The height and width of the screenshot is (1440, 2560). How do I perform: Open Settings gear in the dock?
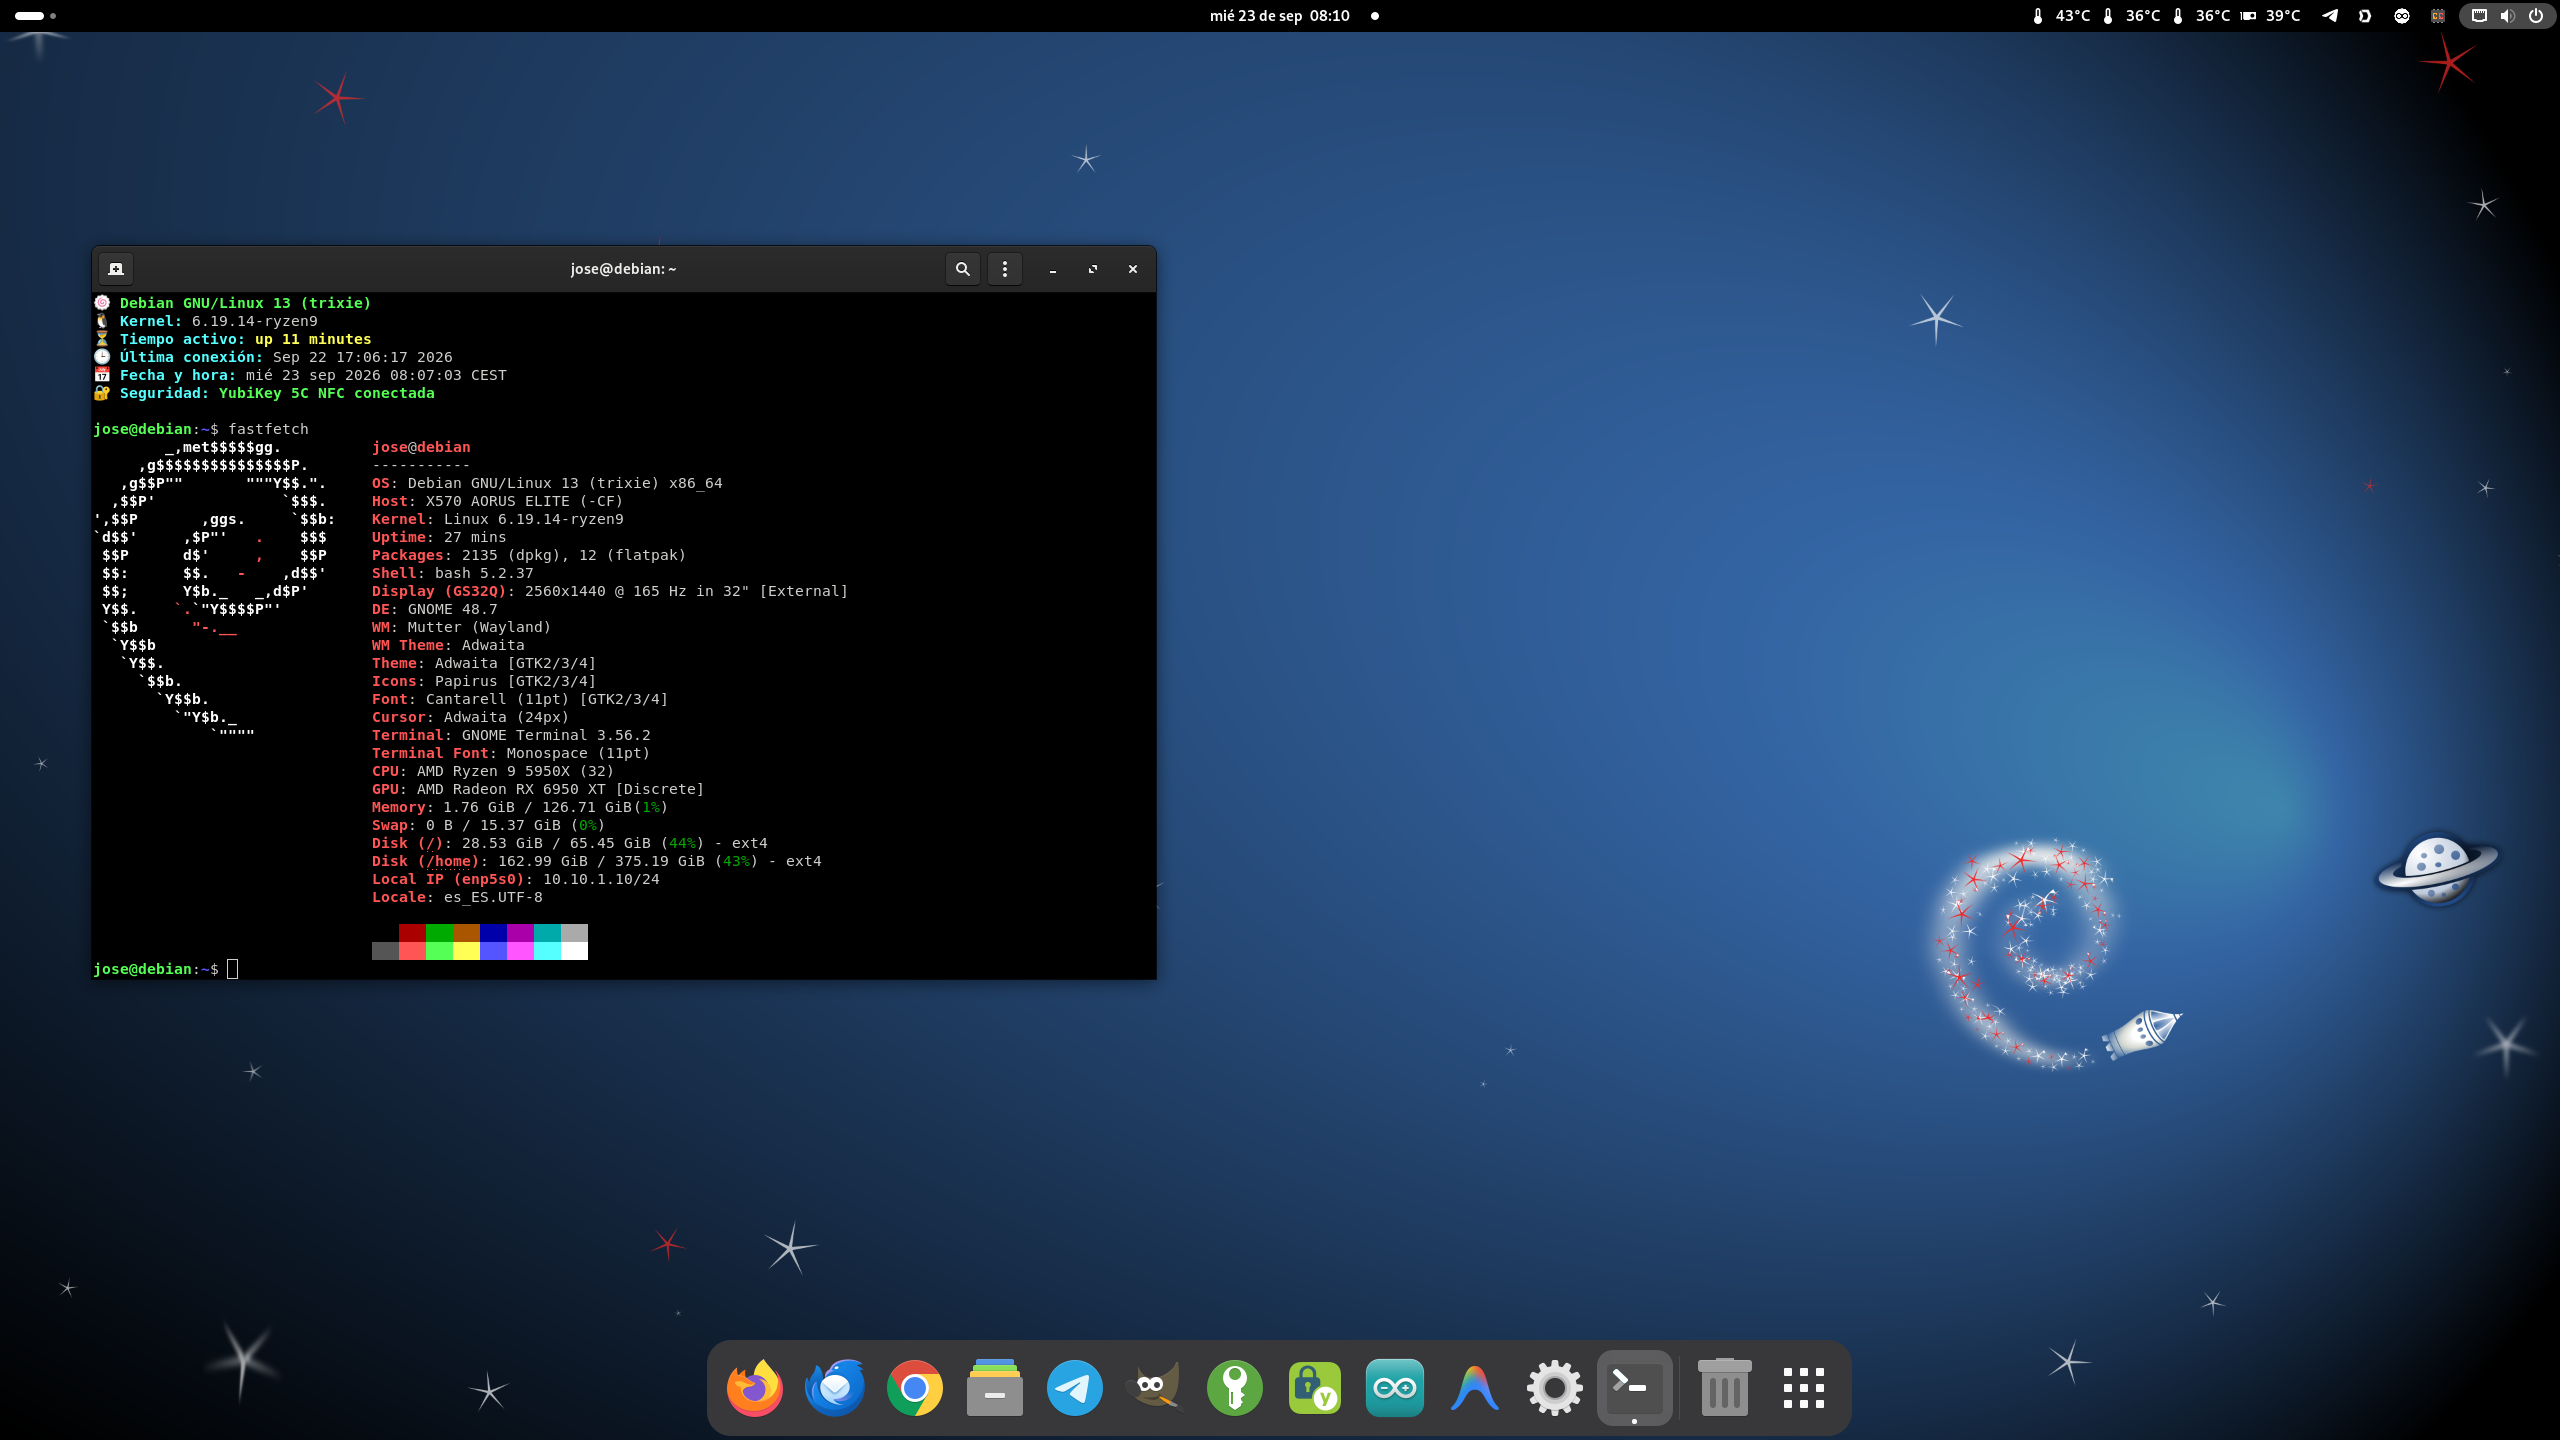pyautogui.click(x=1554, y=1388)
